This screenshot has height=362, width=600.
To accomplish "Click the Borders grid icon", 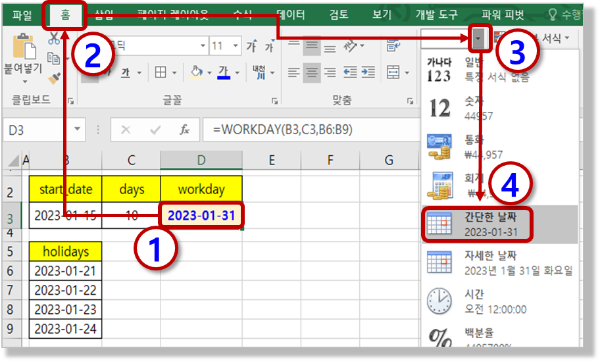I will pos(160,72).
